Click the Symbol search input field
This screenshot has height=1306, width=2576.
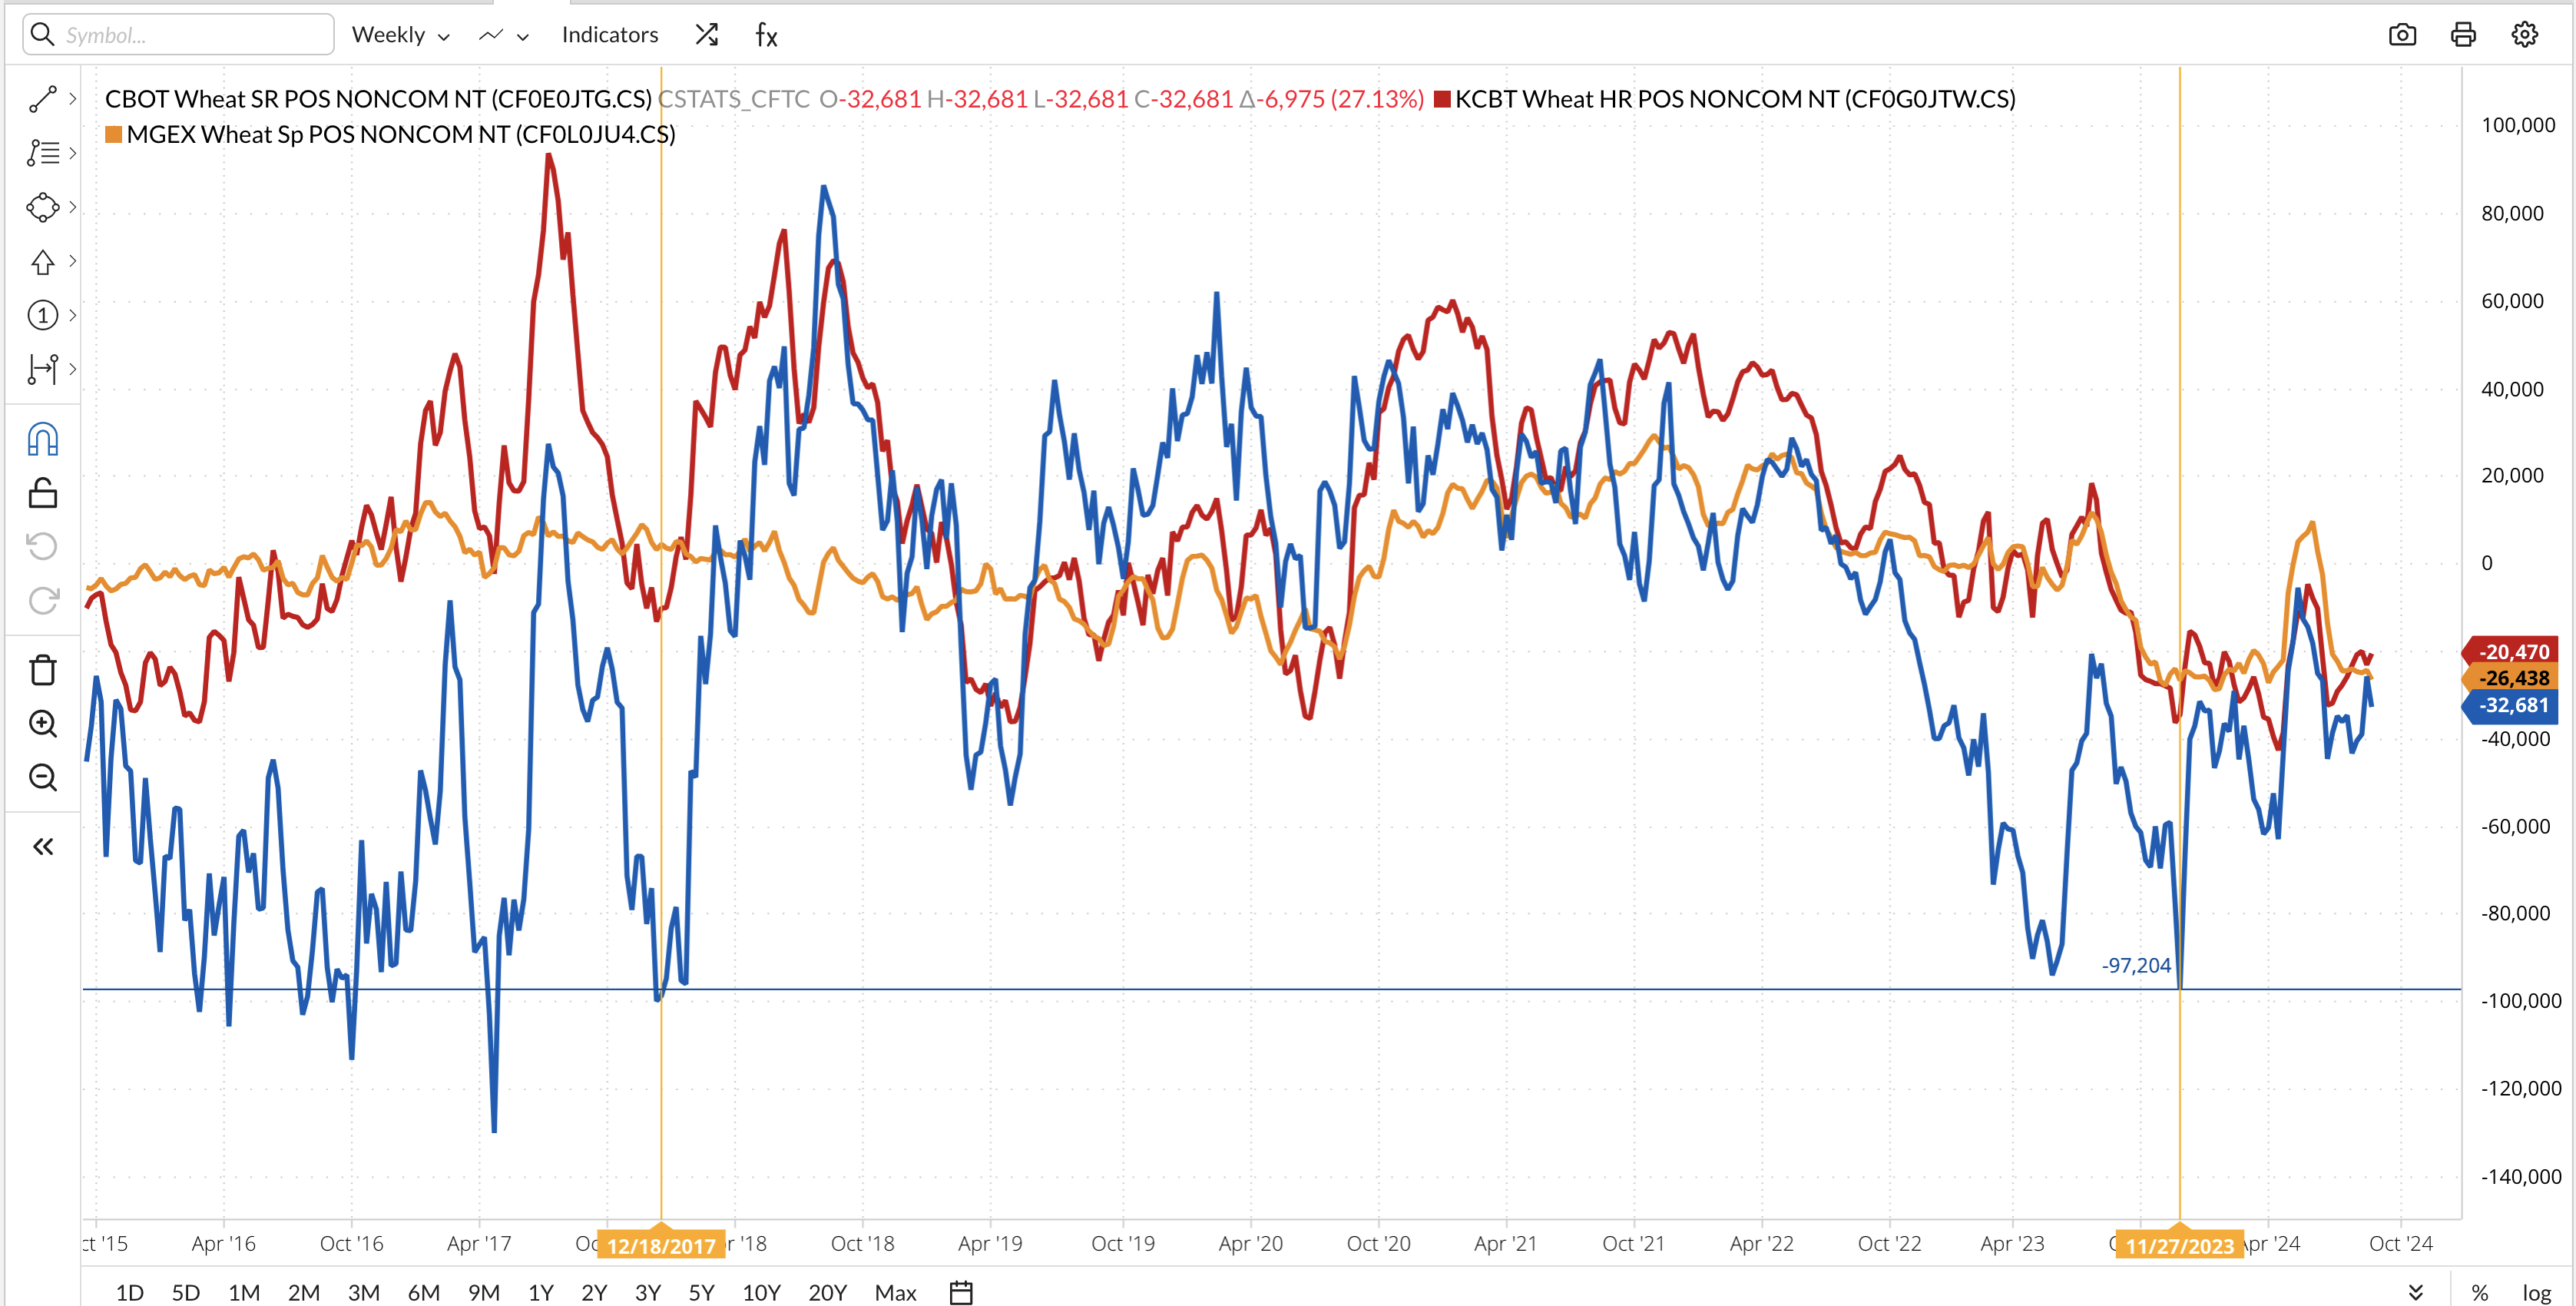point(190,35)
